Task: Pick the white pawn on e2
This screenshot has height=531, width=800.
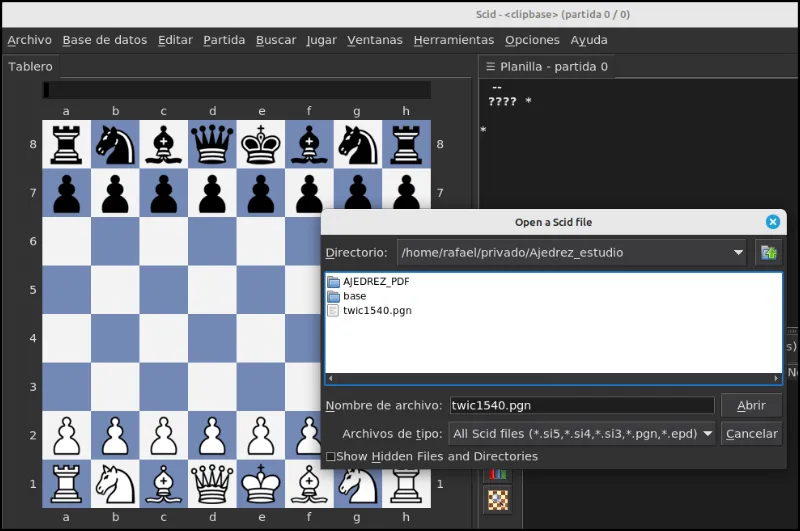Action: [x=261, y=436]
